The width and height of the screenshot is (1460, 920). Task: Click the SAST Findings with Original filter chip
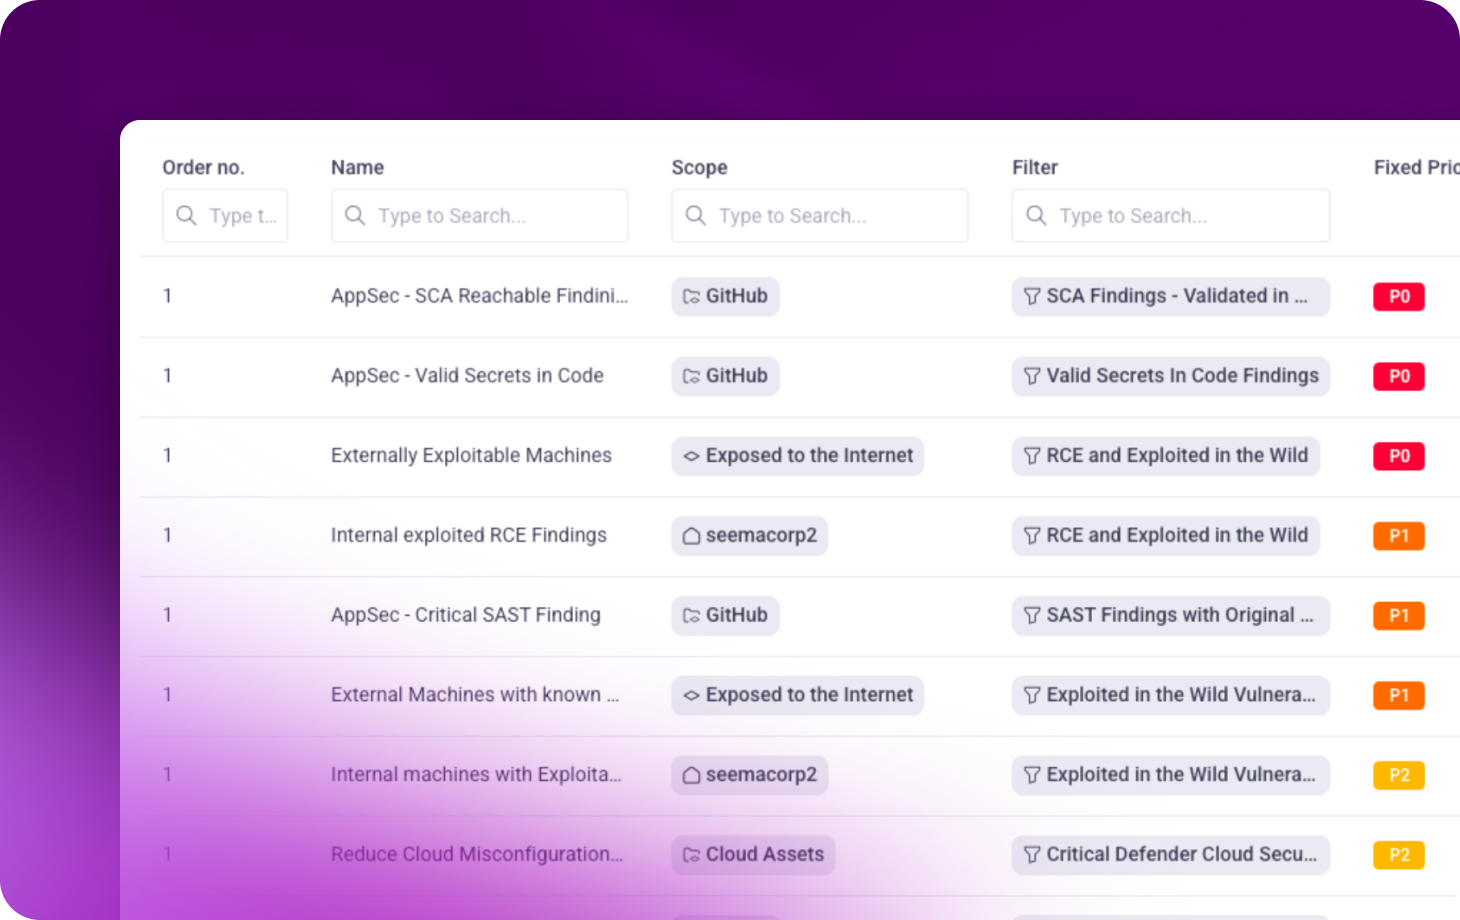click(1170, 616)
